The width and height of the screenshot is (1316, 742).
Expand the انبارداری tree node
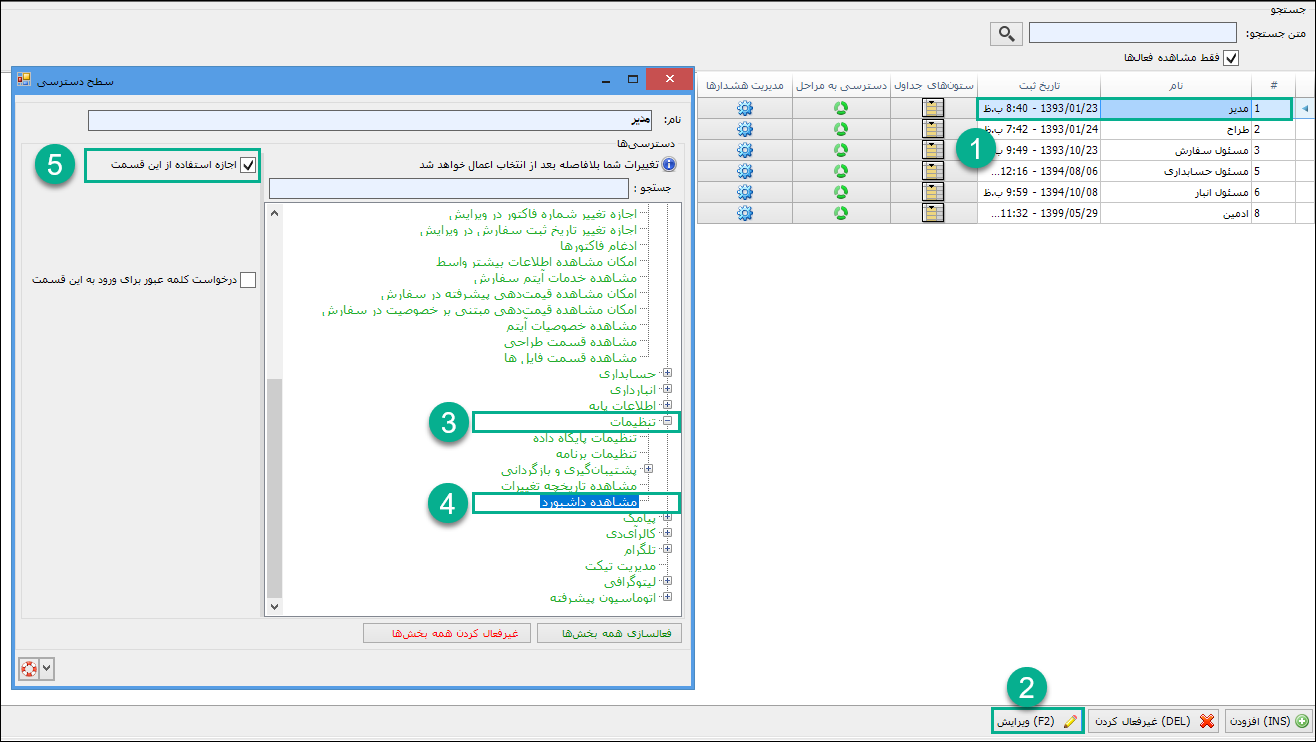click(x=667, y=390)
